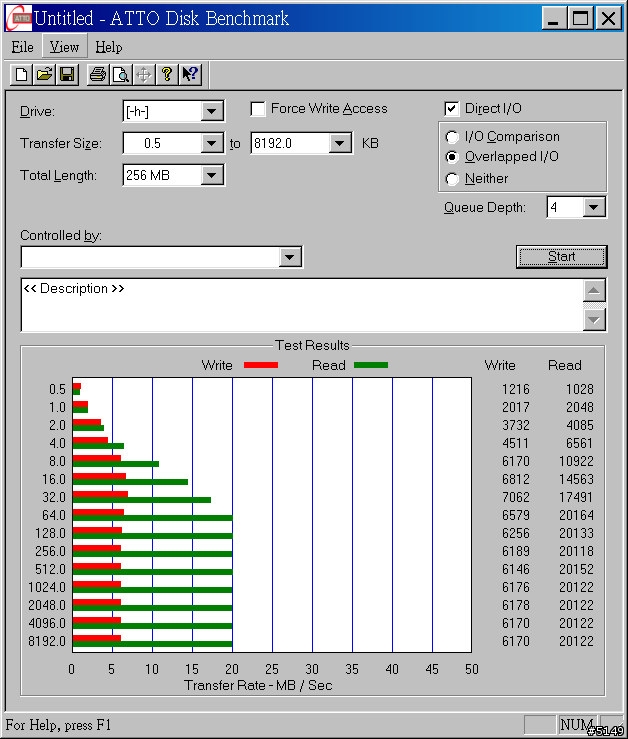Select the Overlapped I/O radio button
628x739 pixels.
[452, 157]
